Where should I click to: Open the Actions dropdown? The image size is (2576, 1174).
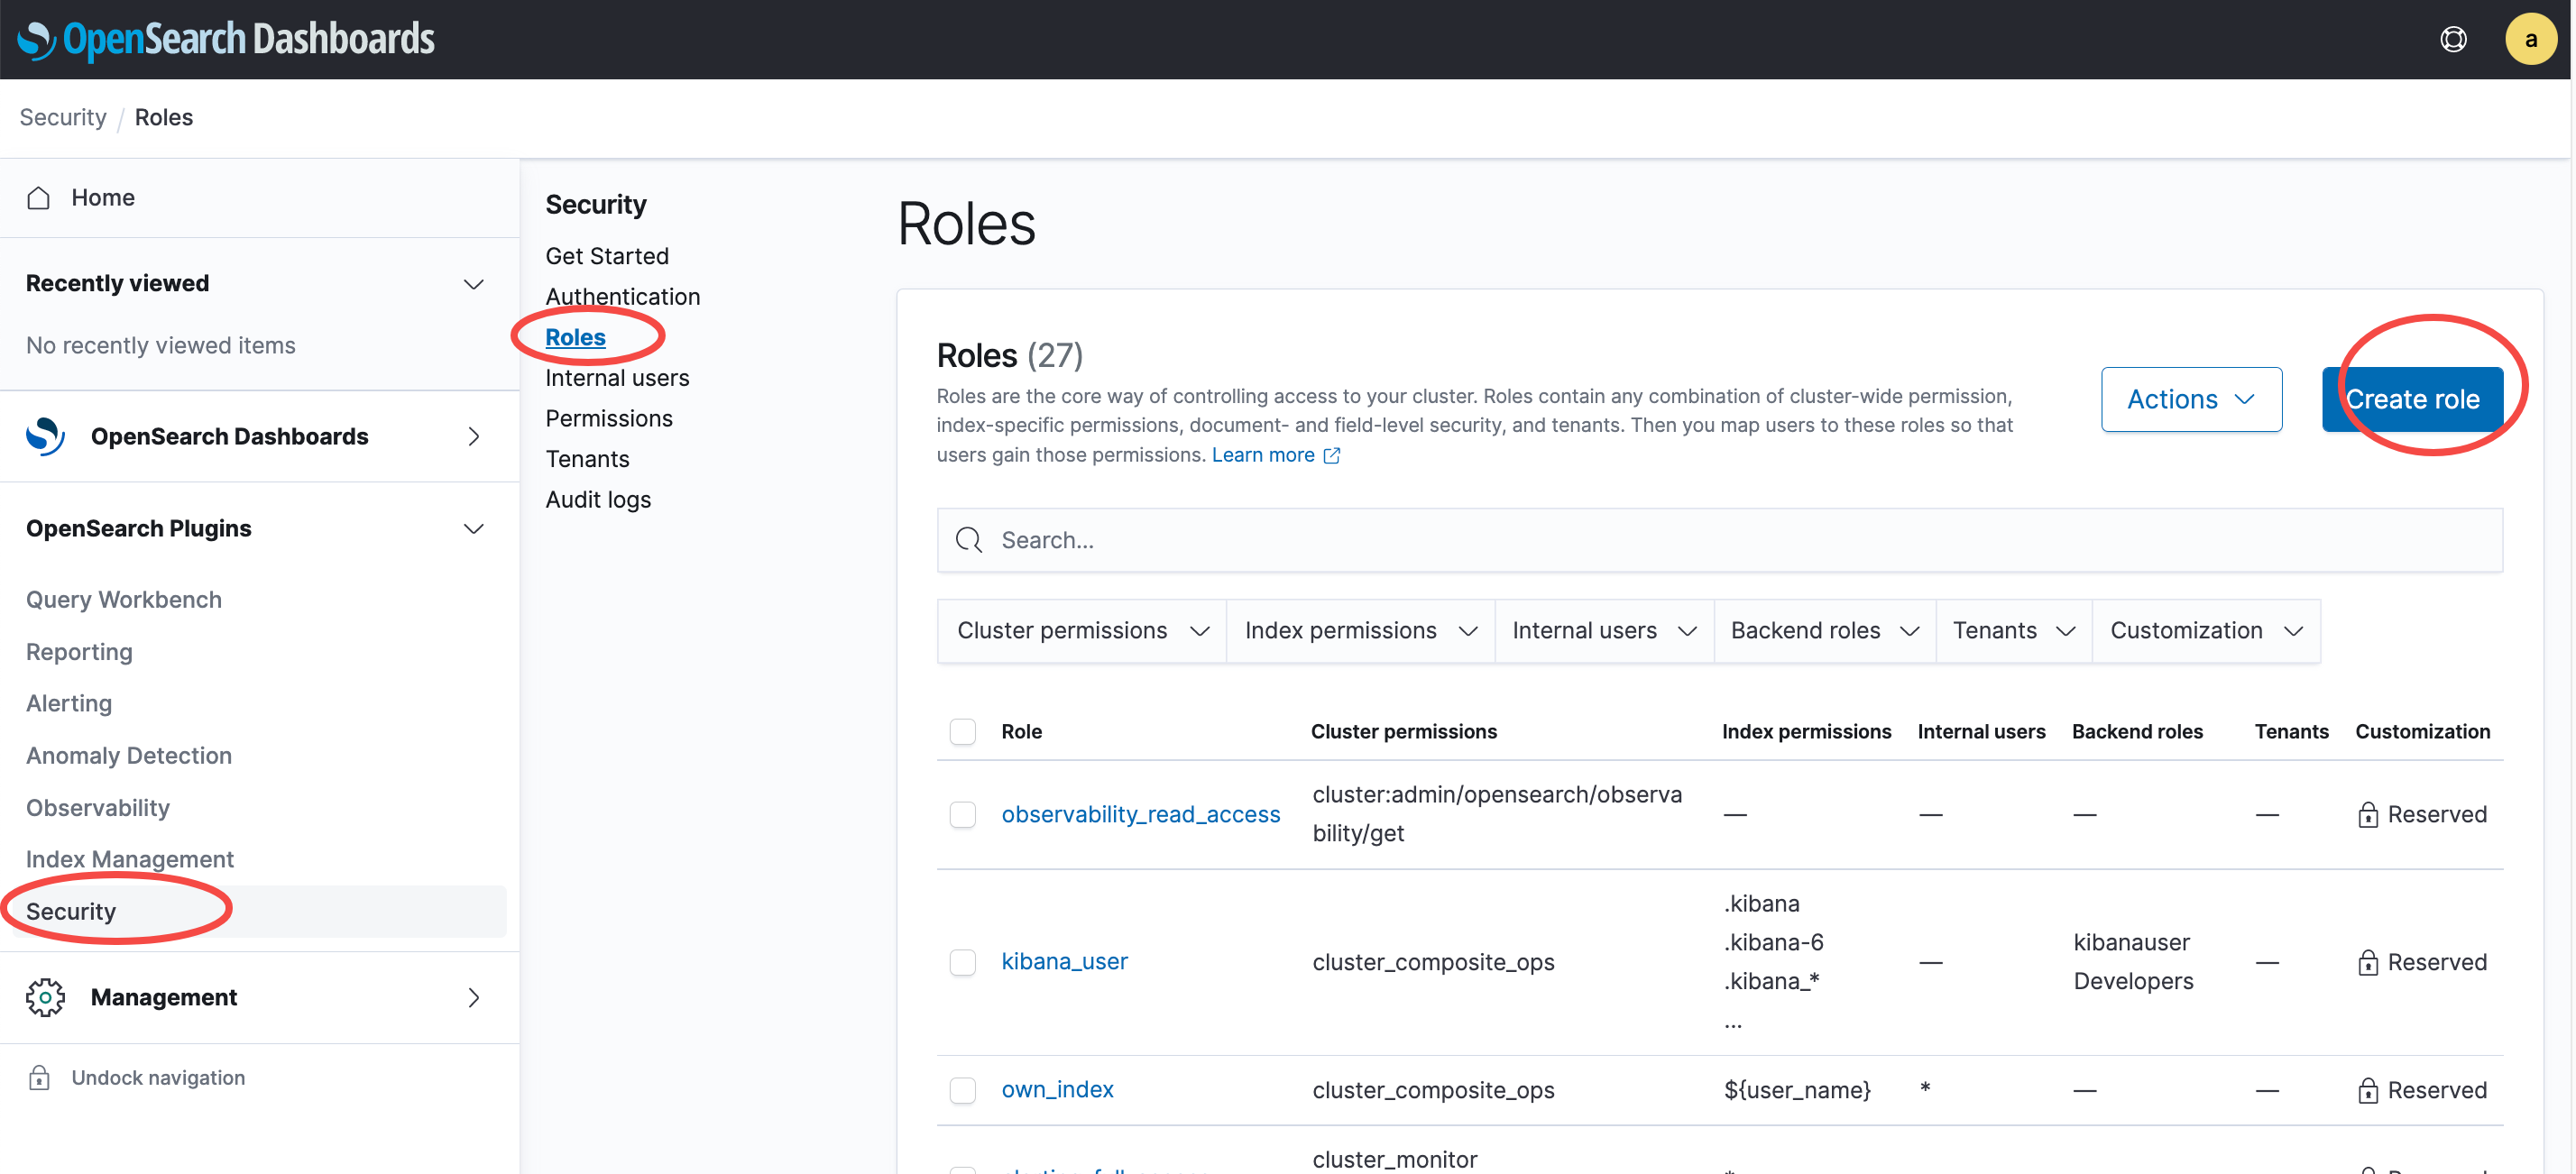click(x=2191, y=399)
